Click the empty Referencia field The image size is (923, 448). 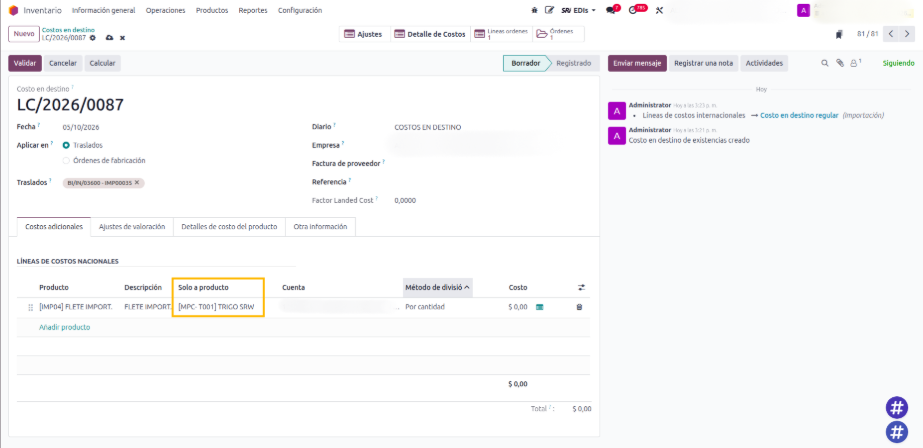[x=492, y=182]
